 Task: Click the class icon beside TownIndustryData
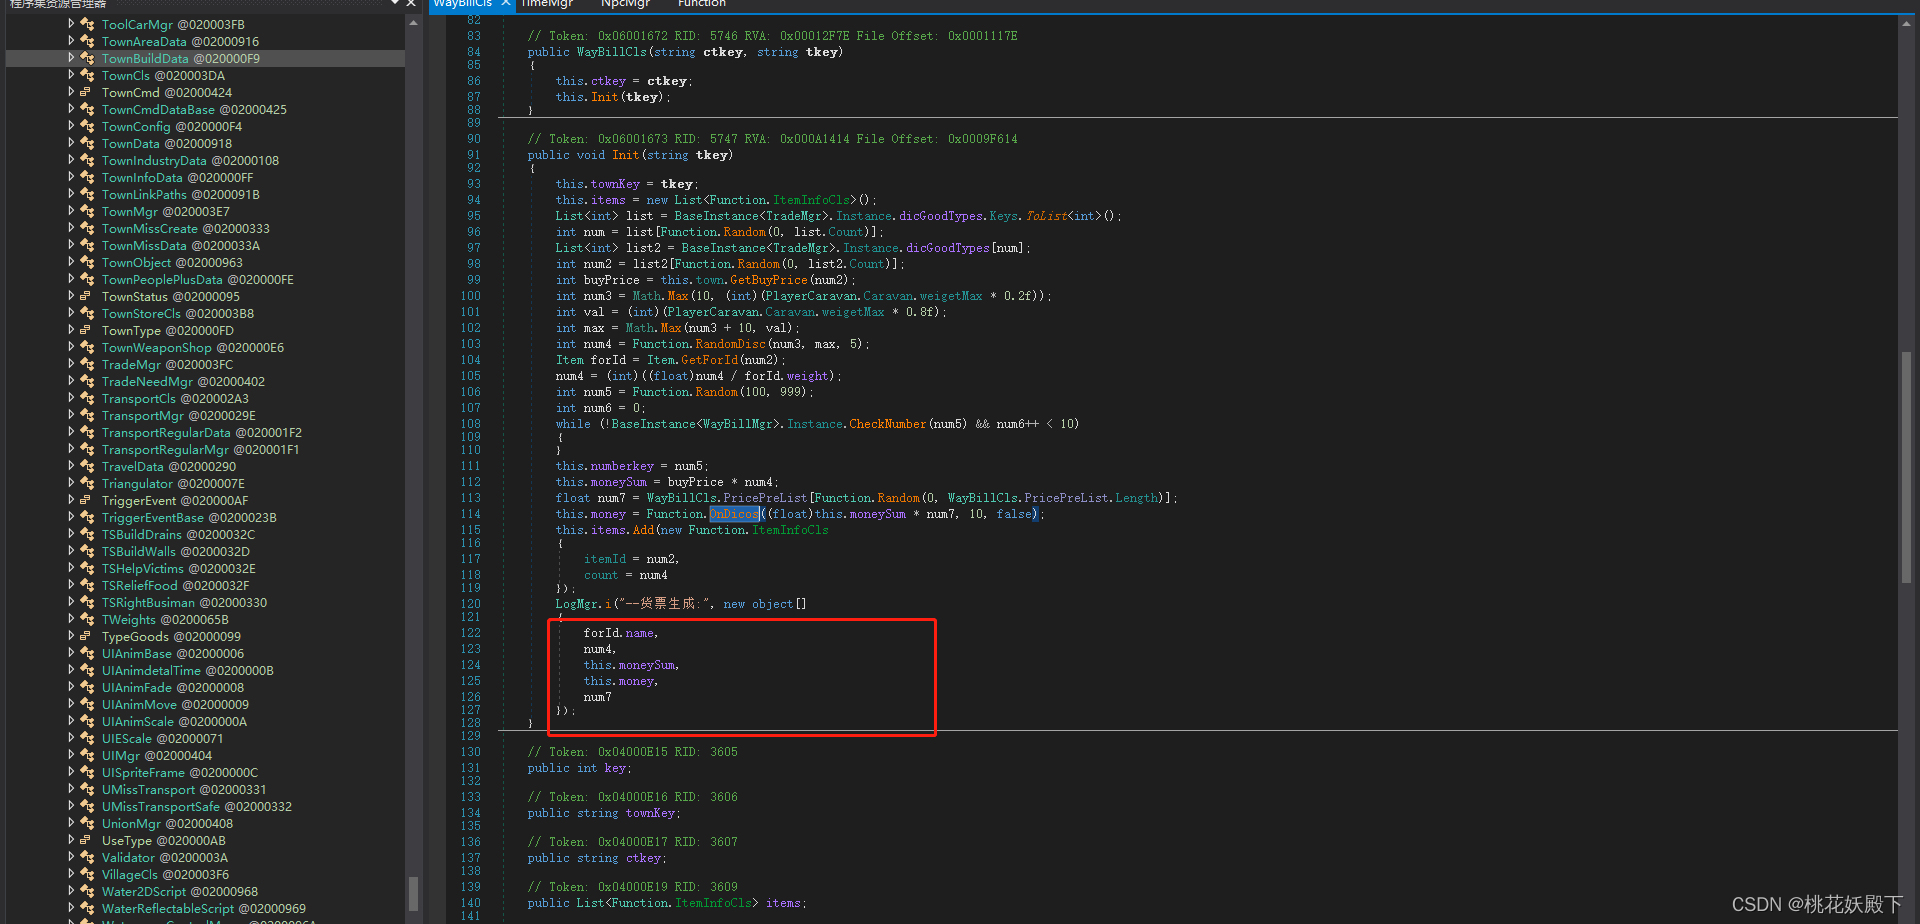[87, 160]
